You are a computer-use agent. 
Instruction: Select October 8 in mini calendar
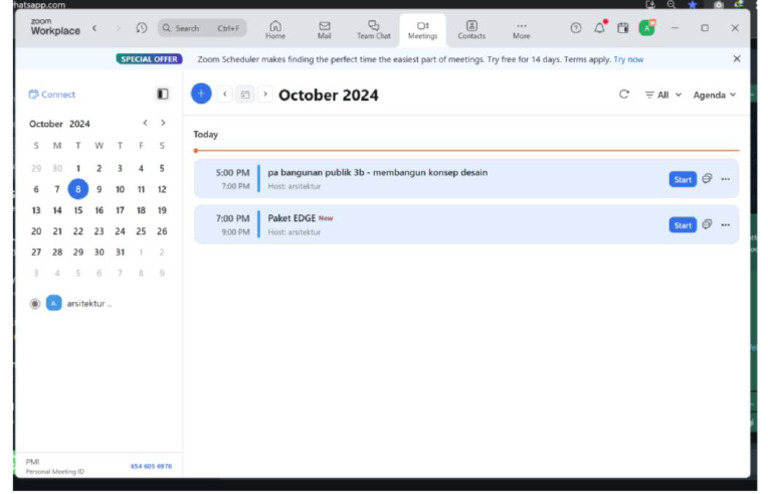click(78, 189)
